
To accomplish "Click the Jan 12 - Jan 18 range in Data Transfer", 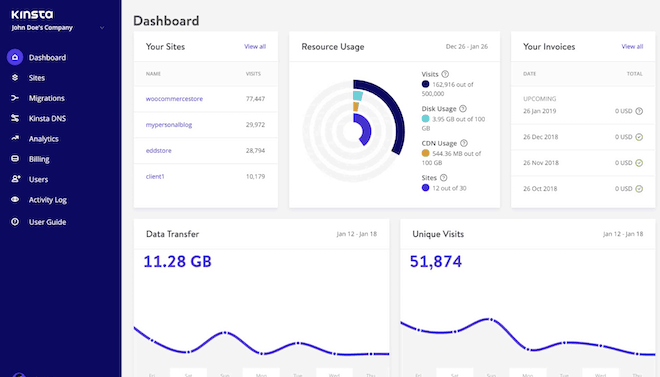I will point(357,234).
